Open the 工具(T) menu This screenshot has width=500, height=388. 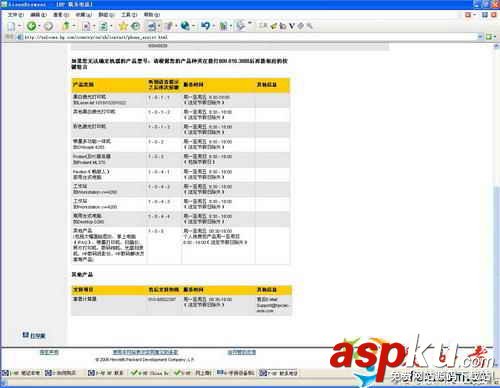tap(129, 15)
